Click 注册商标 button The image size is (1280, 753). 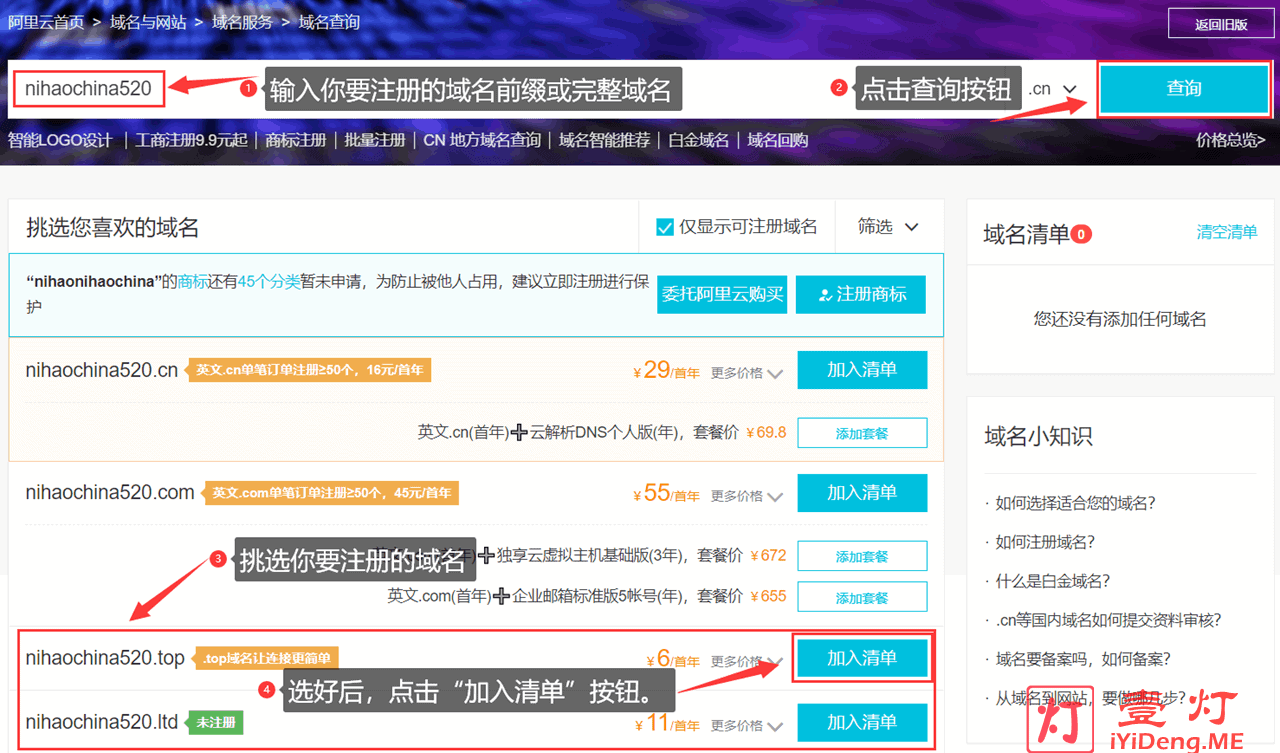861,294
